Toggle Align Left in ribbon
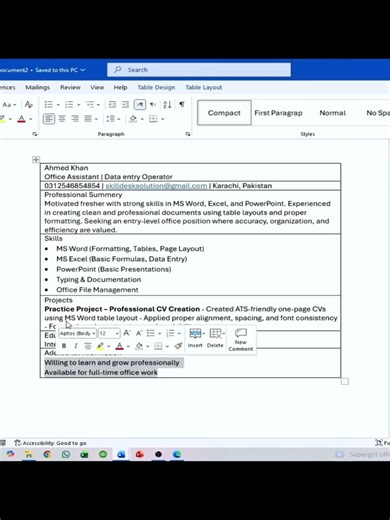Viewport: 390px width, 520px height. (x=49, y=119)
